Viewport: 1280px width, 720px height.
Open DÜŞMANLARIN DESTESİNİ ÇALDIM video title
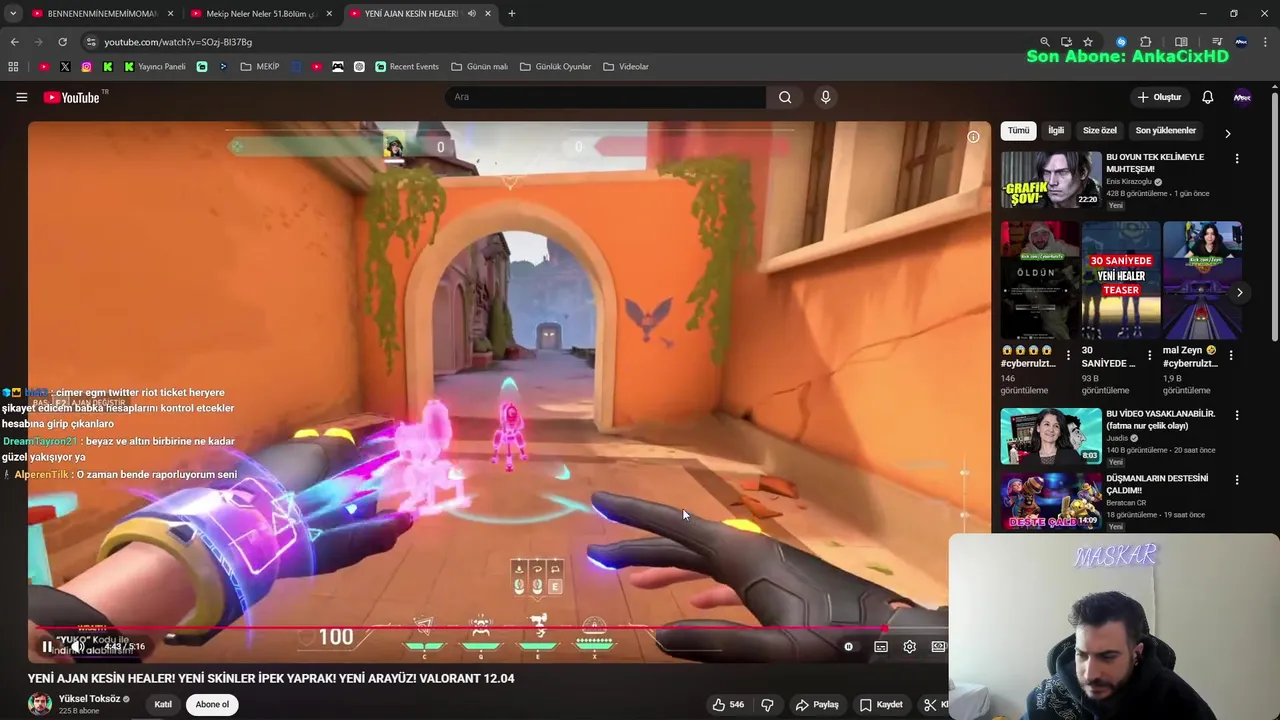[1157, 485]
